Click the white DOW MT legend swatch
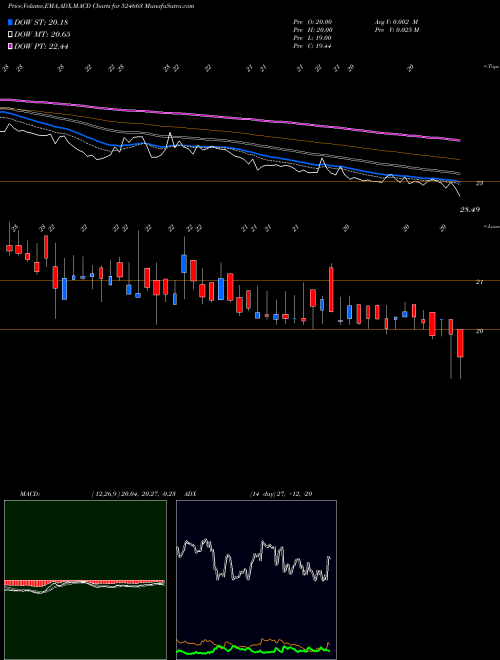 10,34
